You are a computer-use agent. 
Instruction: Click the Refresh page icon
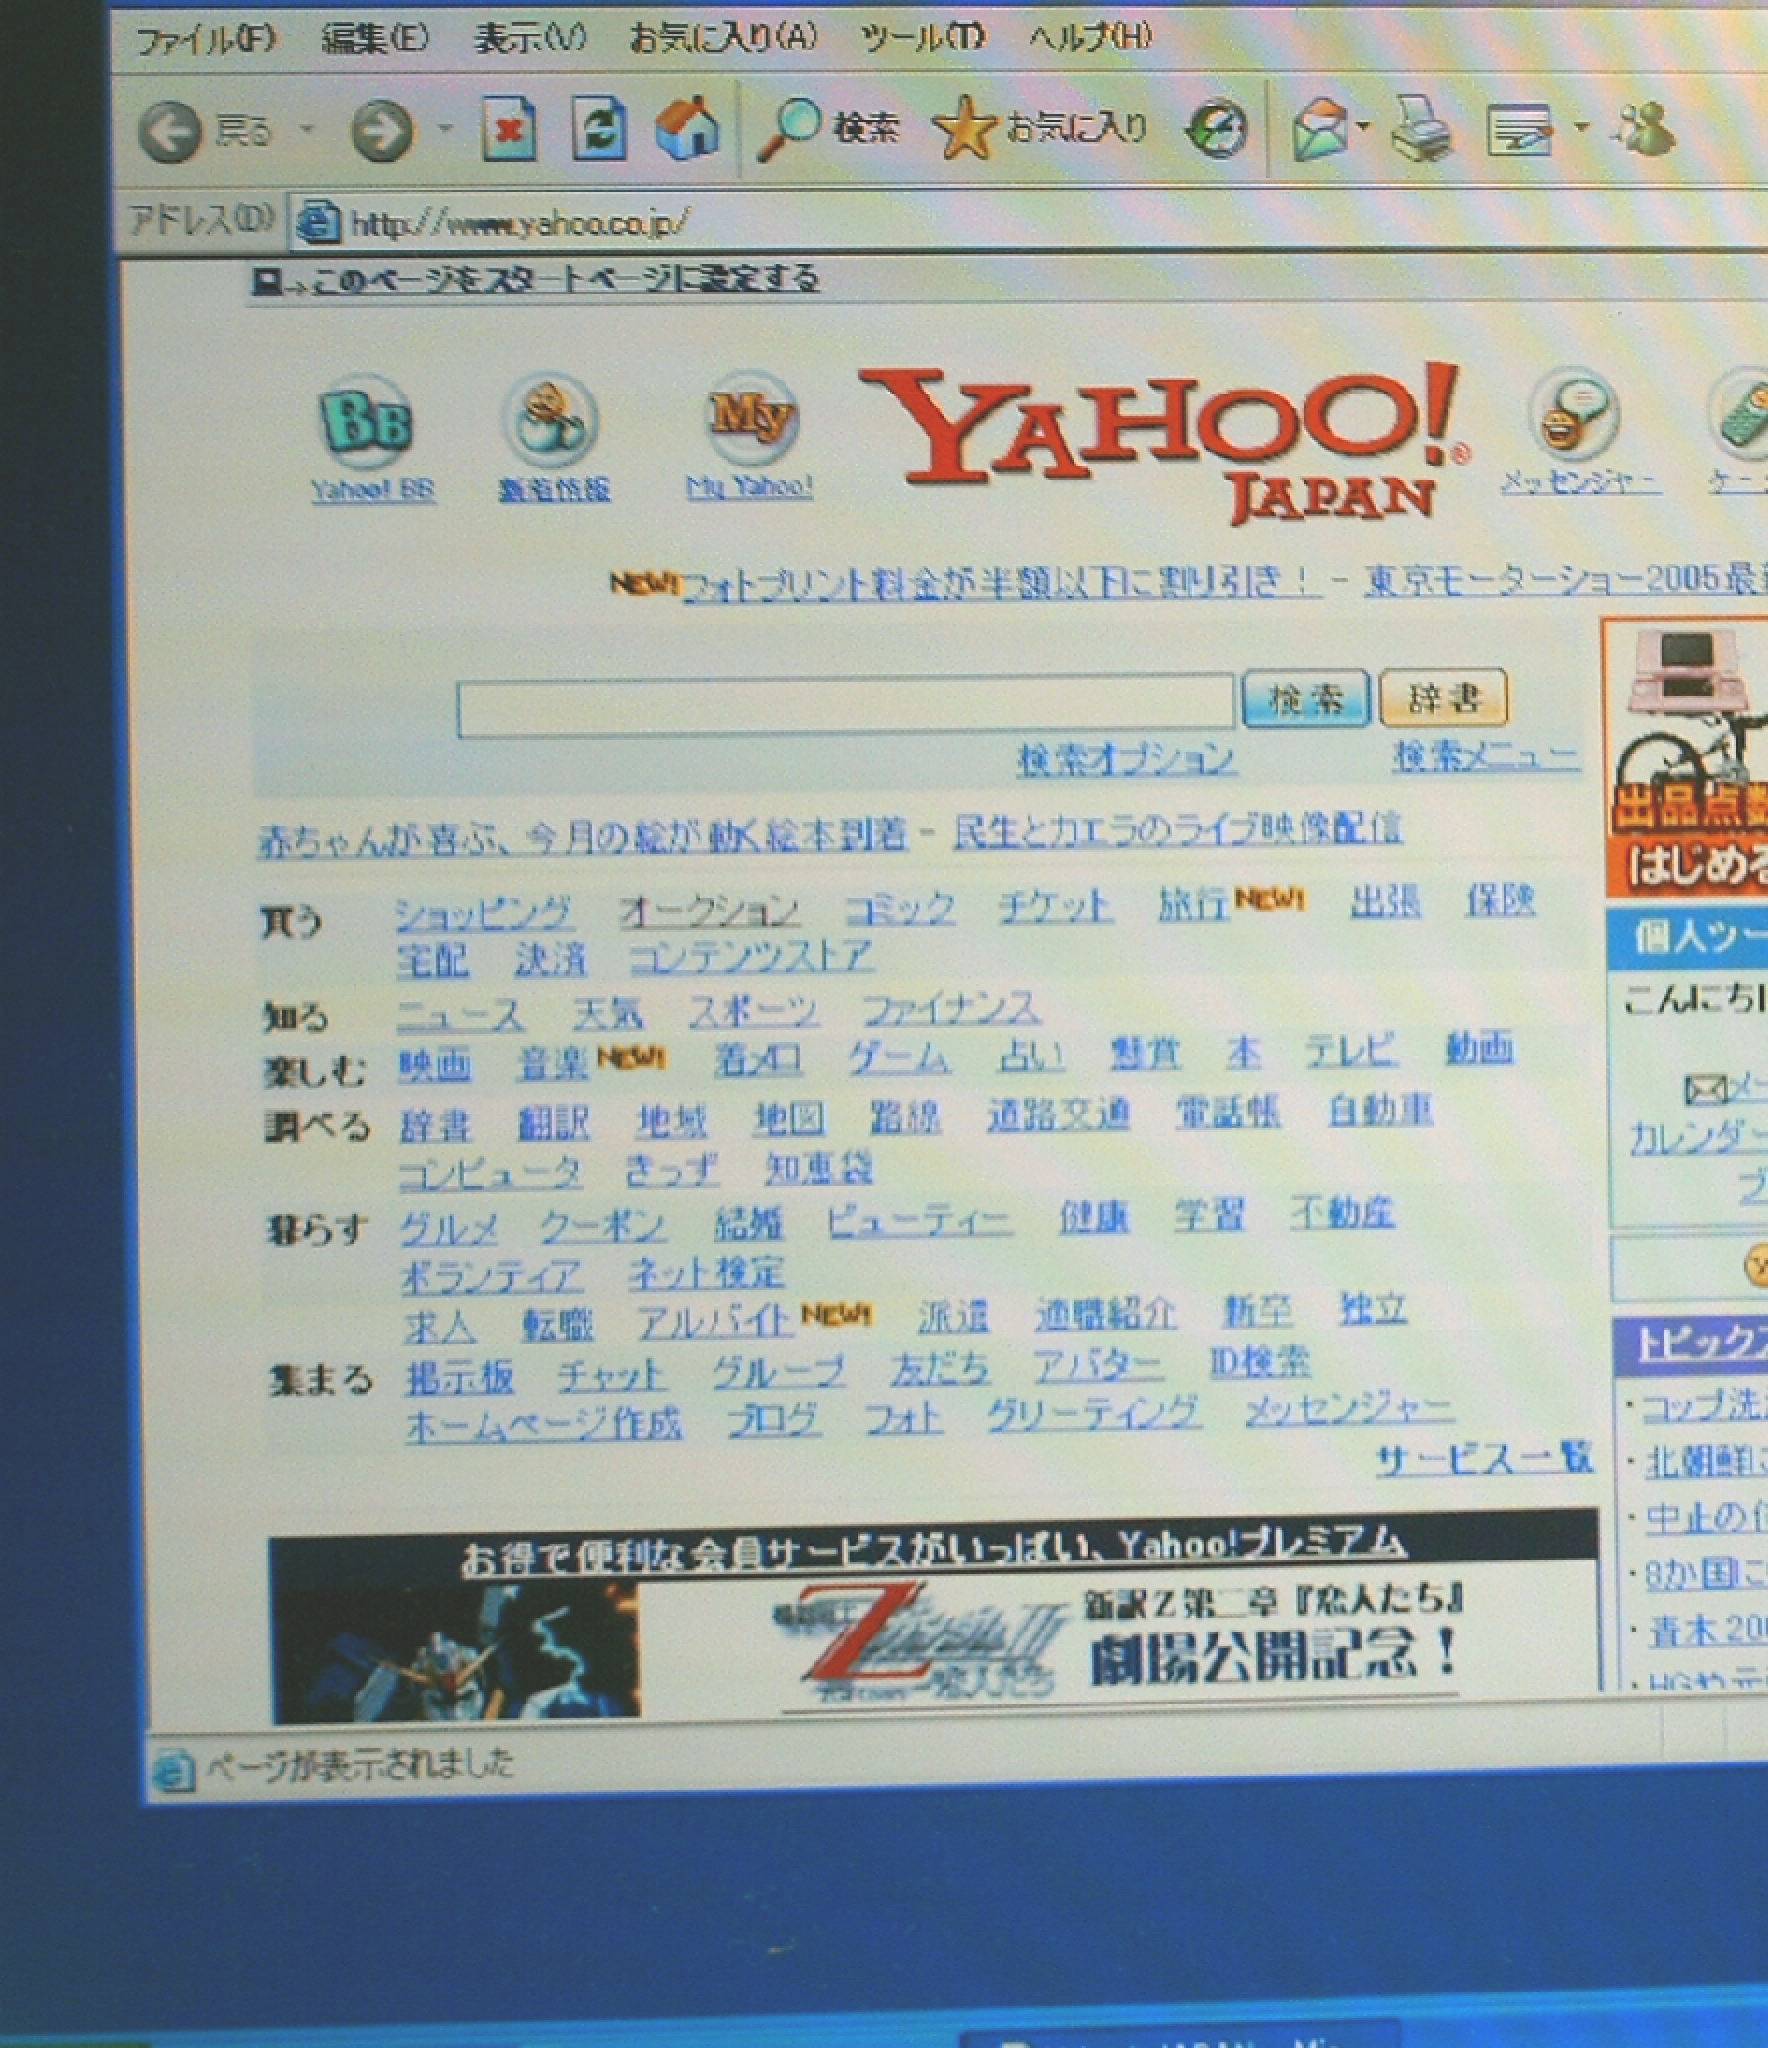(599, 129)
